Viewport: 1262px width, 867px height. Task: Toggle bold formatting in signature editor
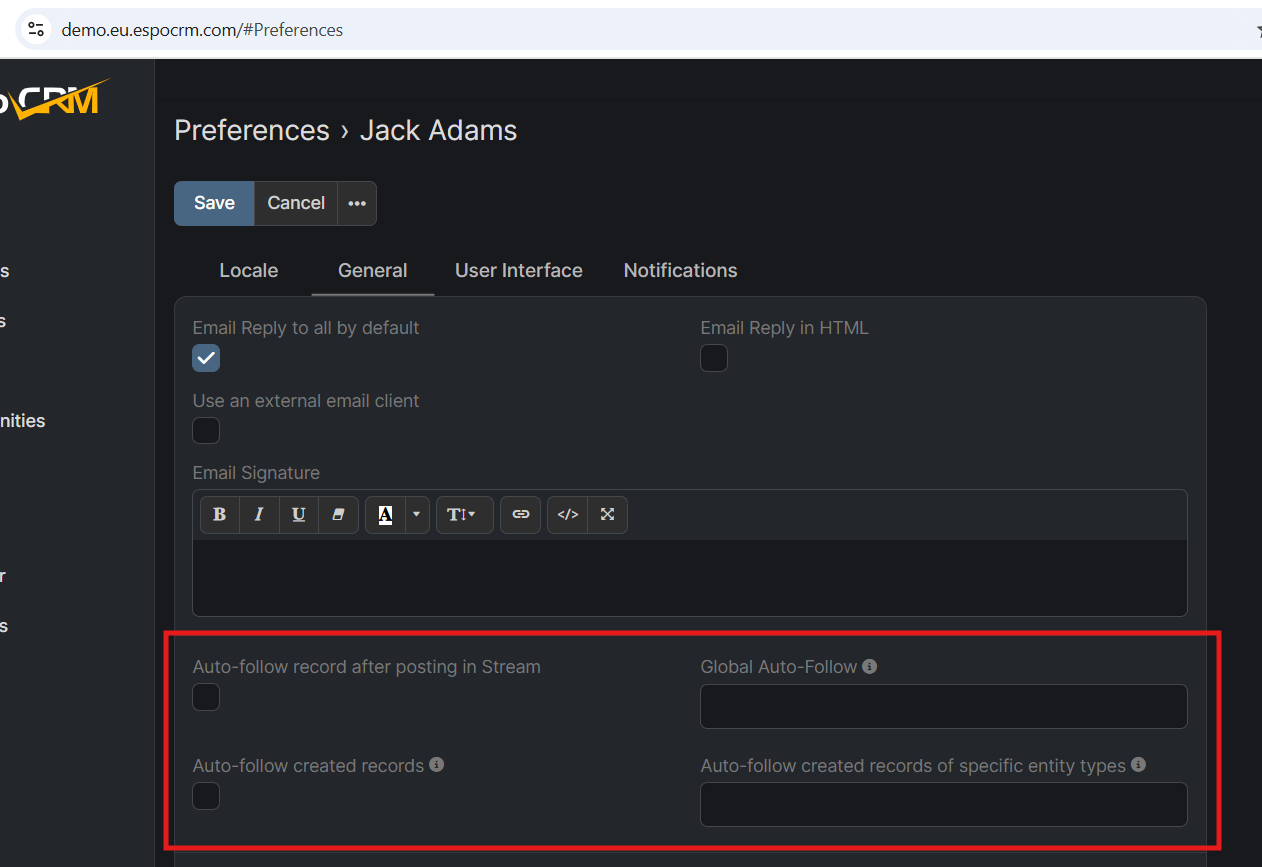pos(220,515)
